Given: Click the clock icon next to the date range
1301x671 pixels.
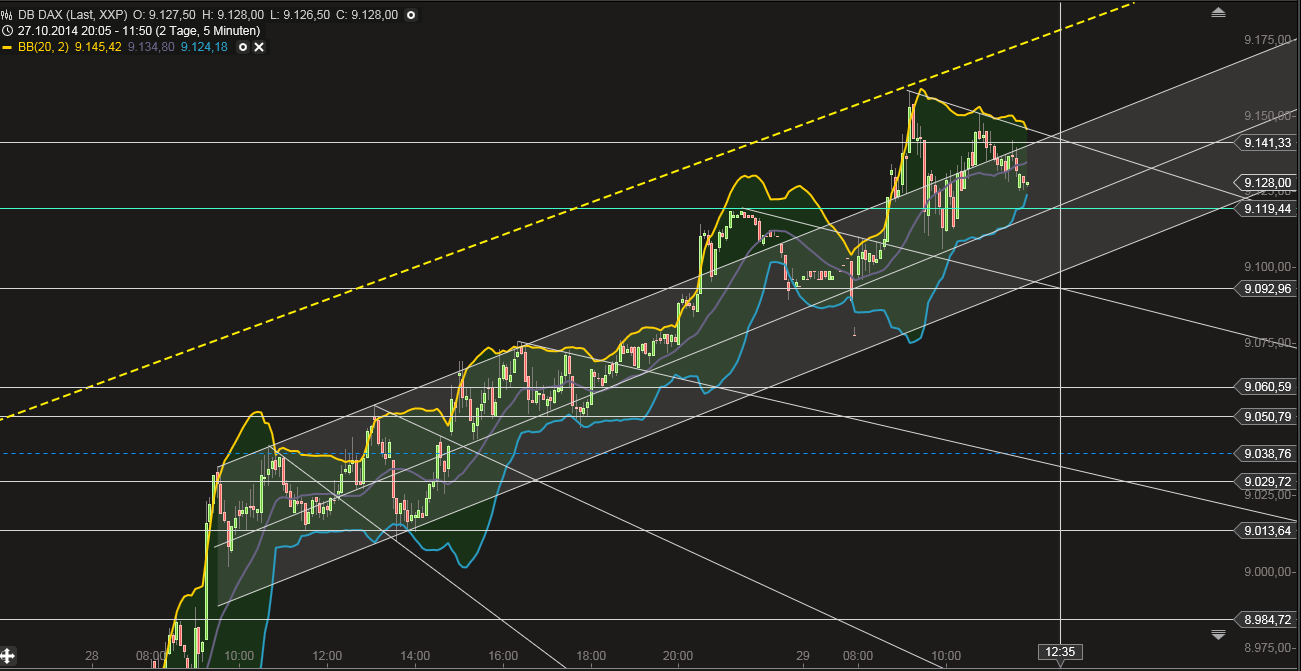Looking at the screenshot, I should click(x=8, y=31).
